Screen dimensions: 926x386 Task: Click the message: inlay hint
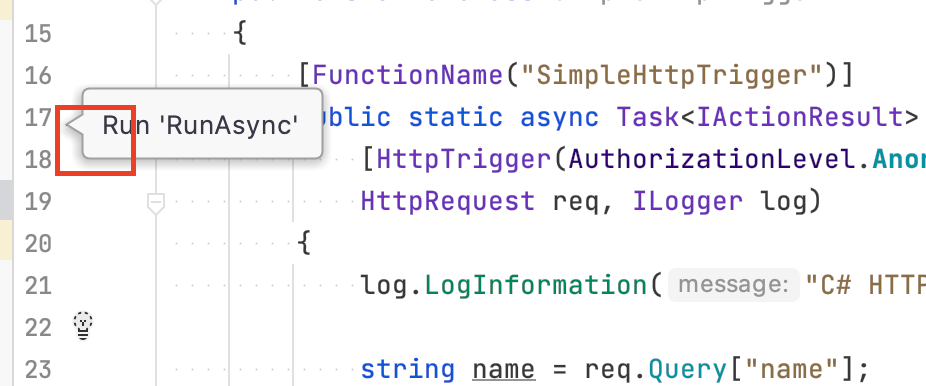click(x=734, y=286)
